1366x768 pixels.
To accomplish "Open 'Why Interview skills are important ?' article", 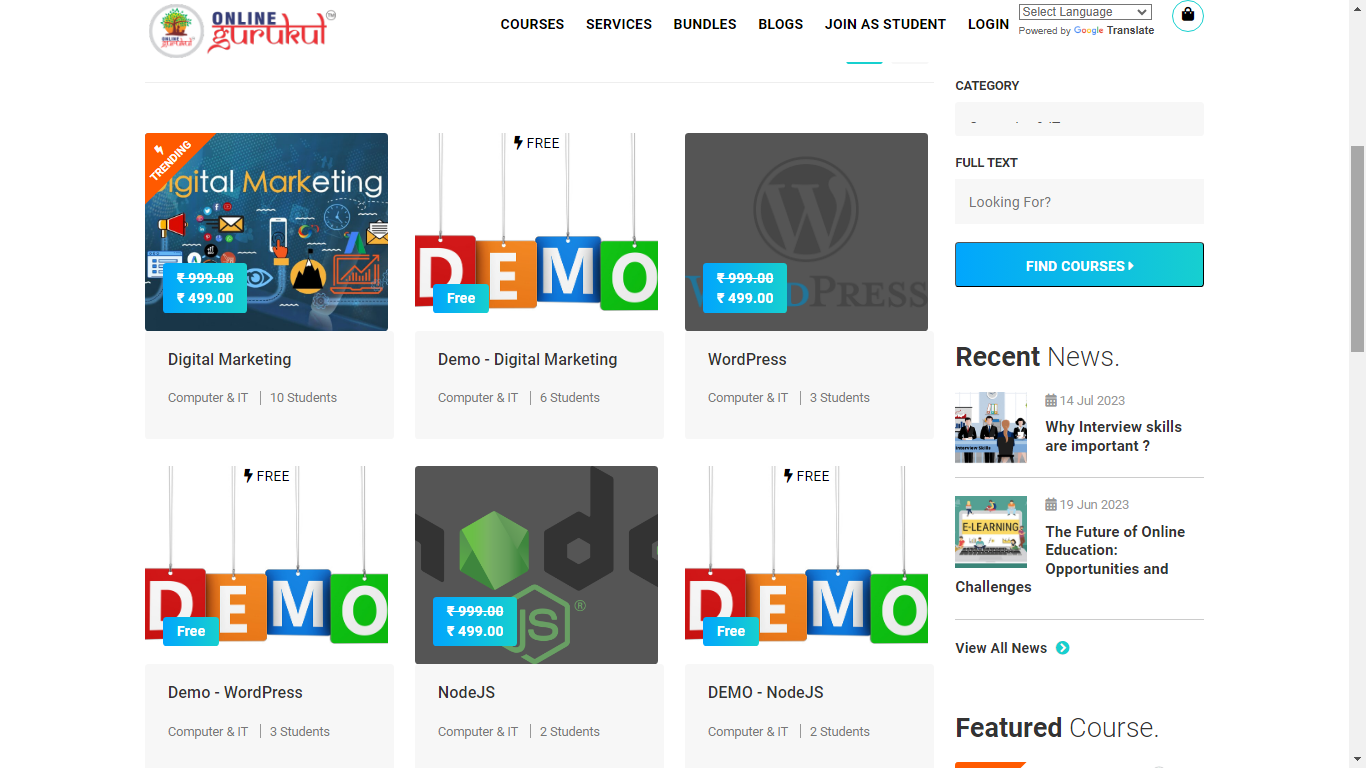I will pos(1113,436).
